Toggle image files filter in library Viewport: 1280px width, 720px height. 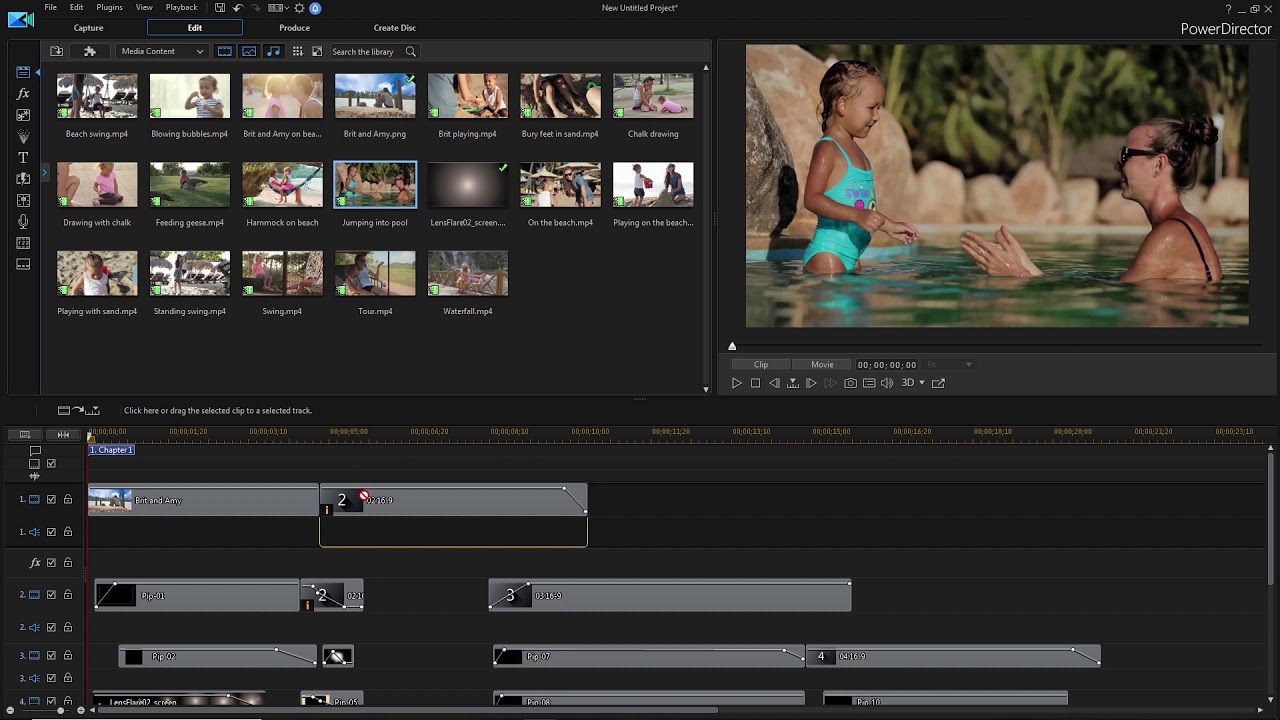click(x=249, y=51)
